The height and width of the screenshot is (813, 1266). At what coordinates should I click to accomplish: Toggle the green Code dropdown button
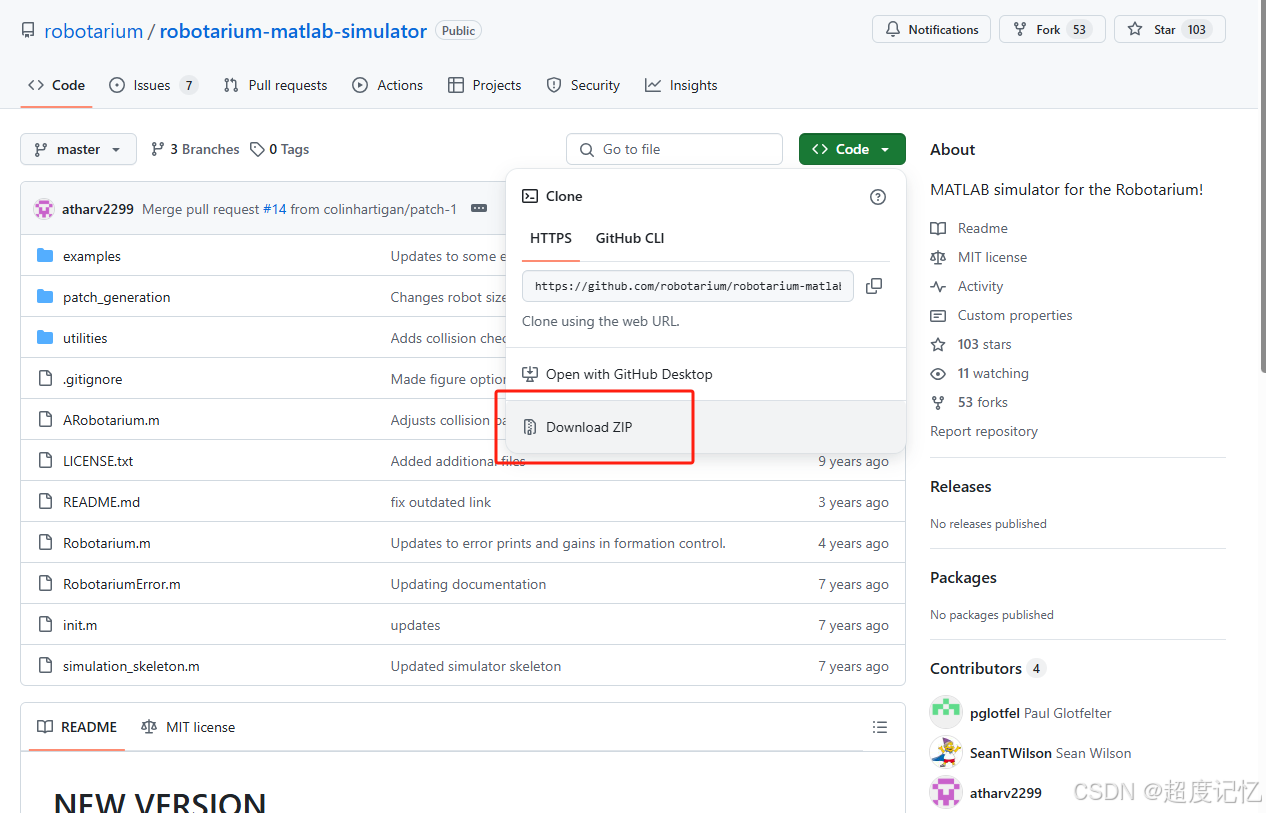click(852, 149)
